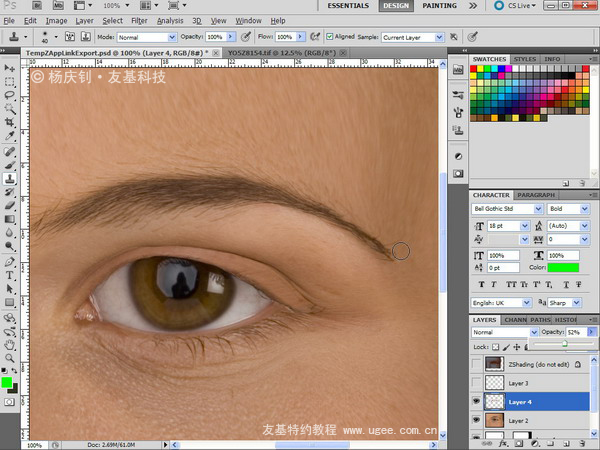Launch Mini Bridge from application bar
600x450 pixels.
(58, 5)
